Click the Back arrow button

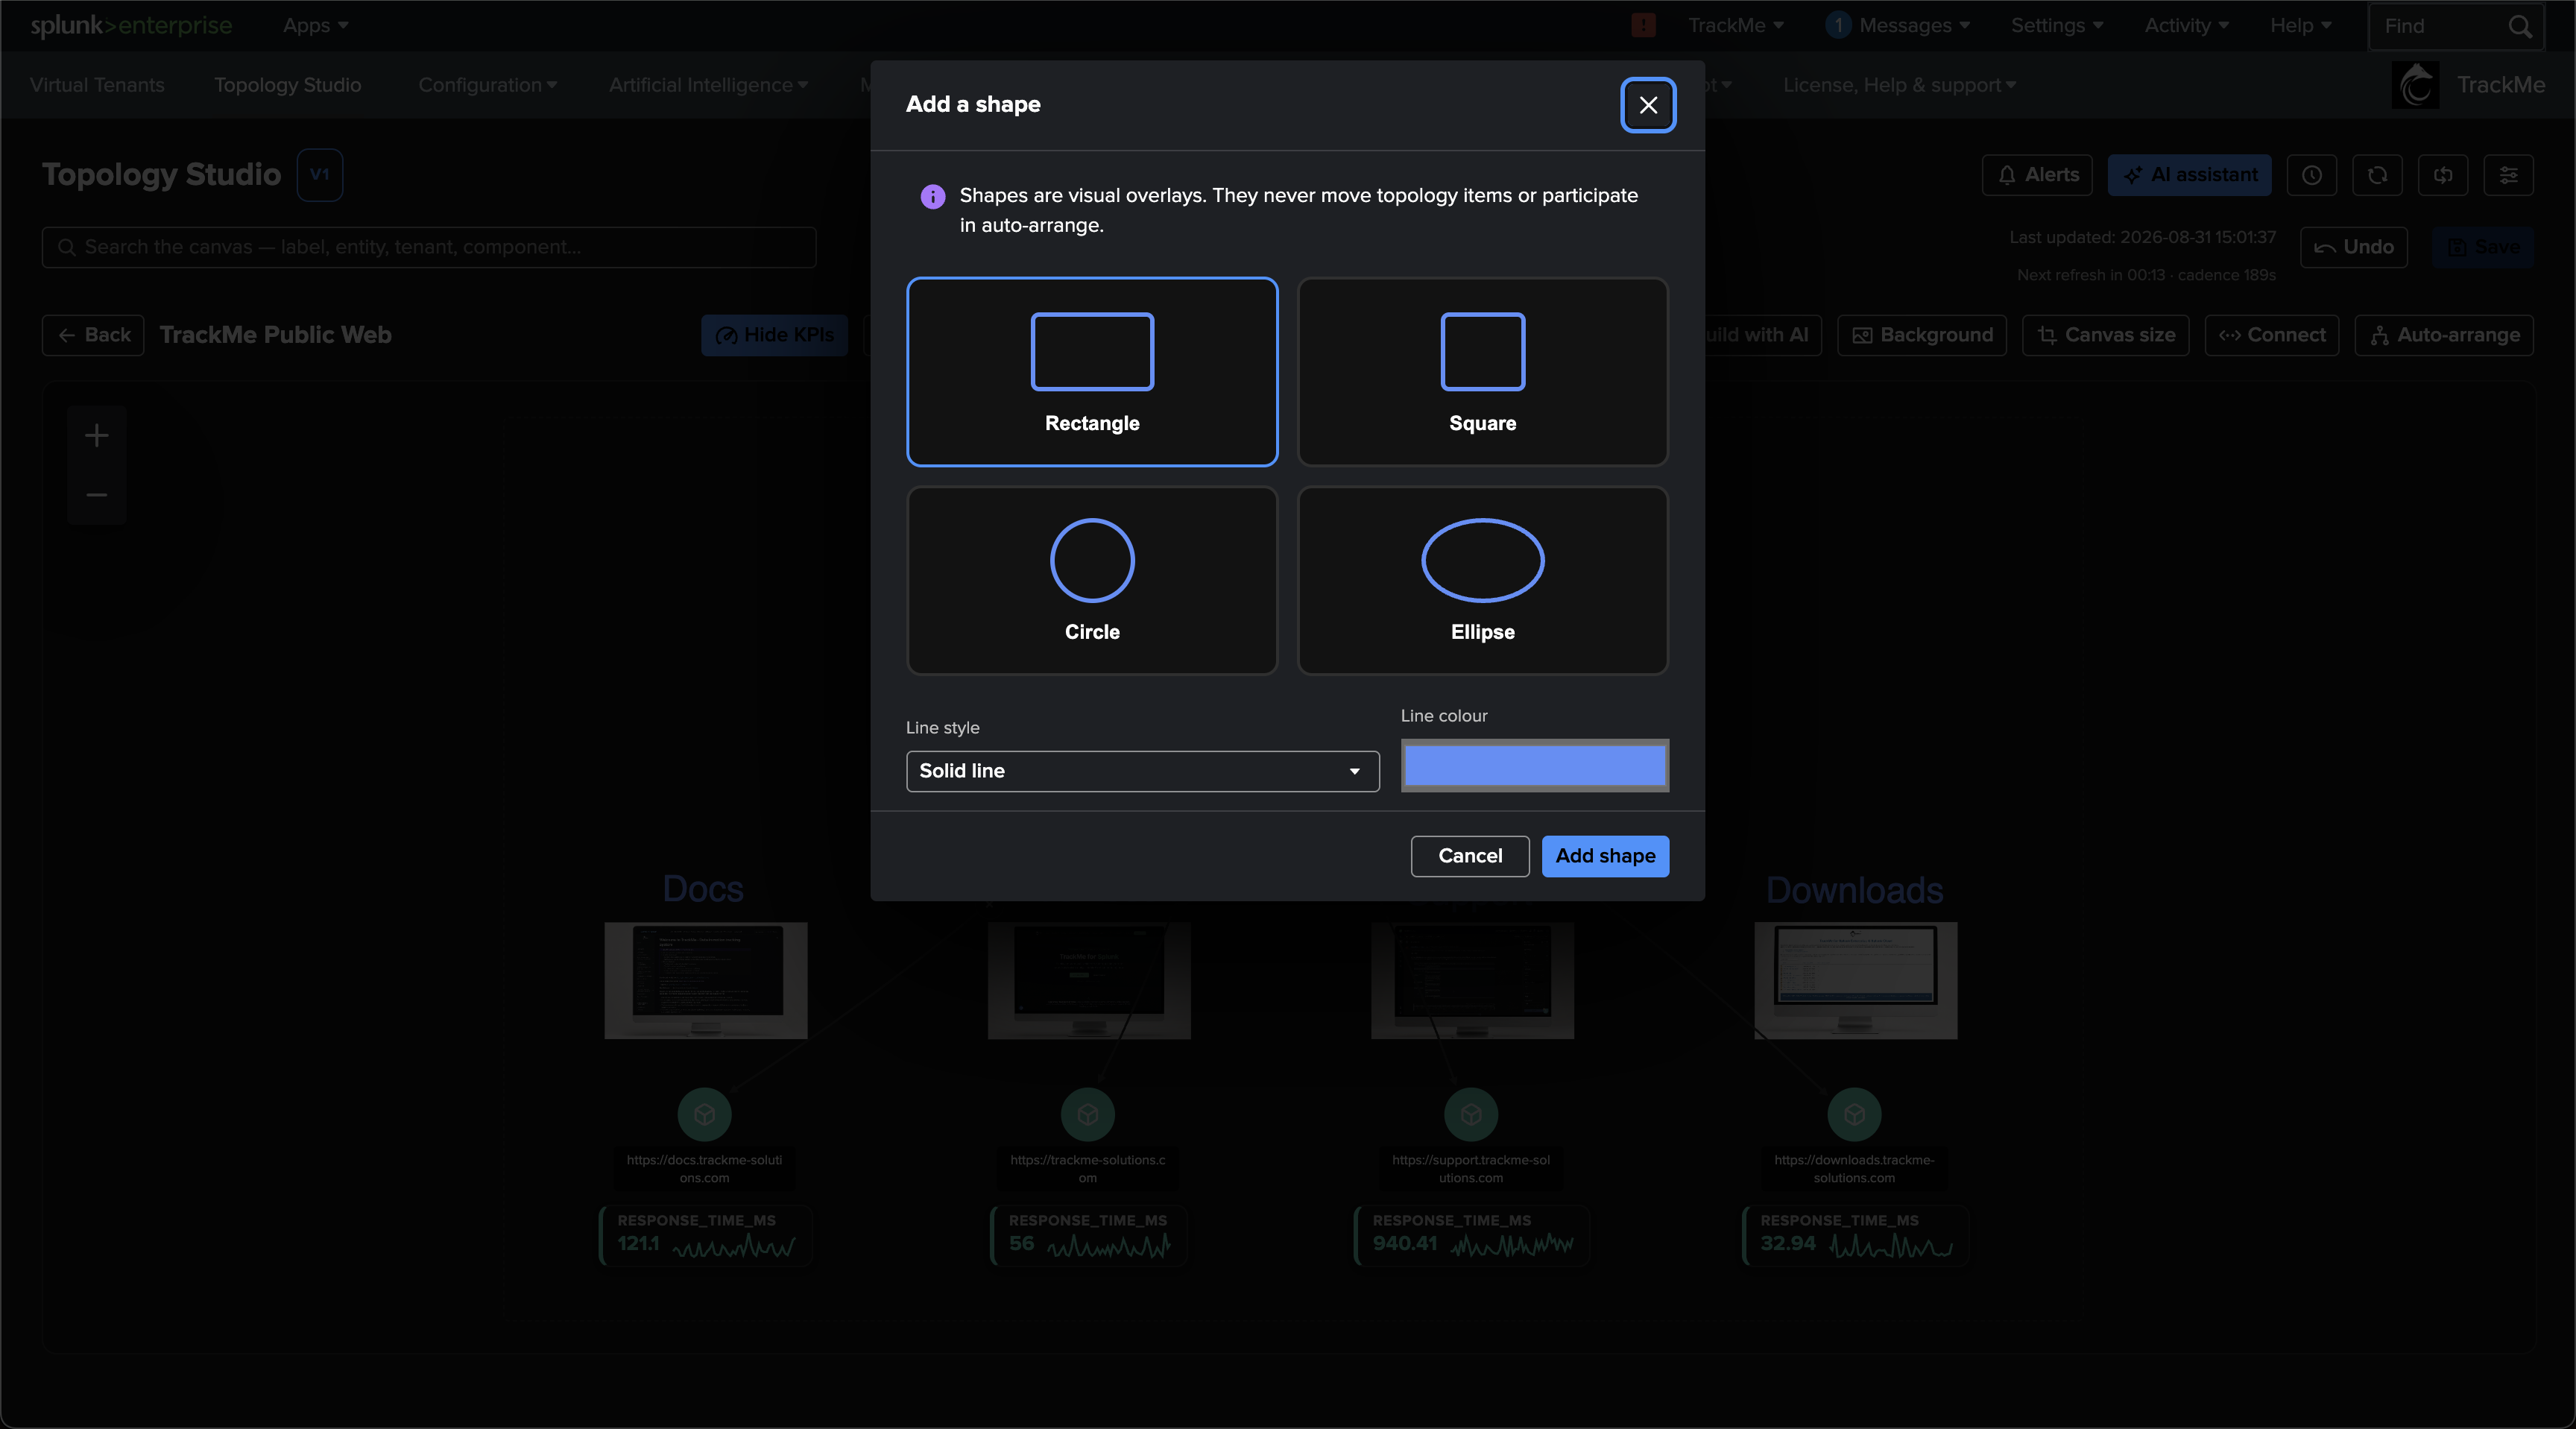coord(94,335)
